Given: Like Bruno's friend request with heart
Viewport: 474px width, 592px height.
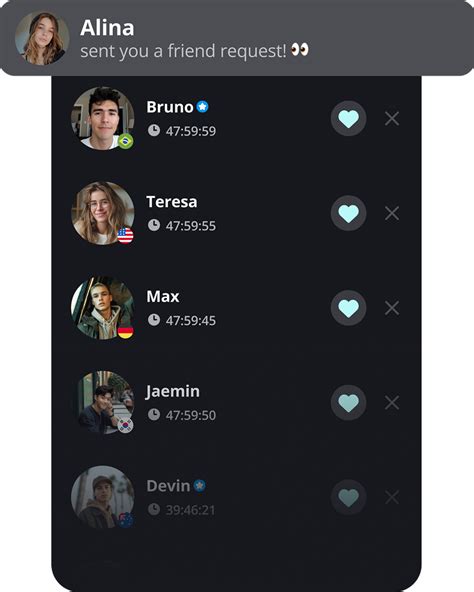Looking at the screenshot, I should pos(348,119).
